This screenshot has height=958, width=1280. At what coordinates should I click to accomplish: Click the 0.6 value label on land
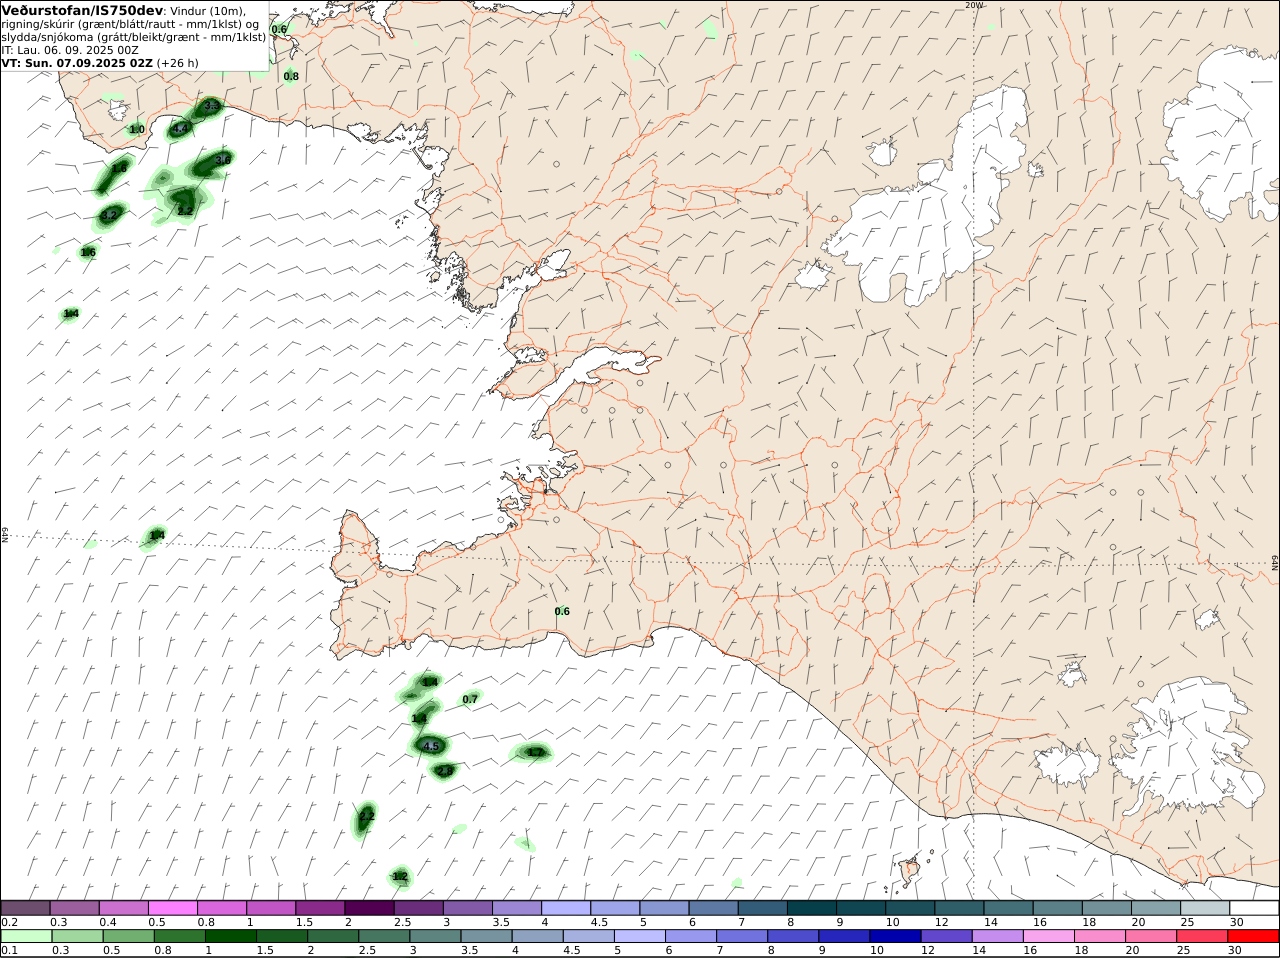562,611
